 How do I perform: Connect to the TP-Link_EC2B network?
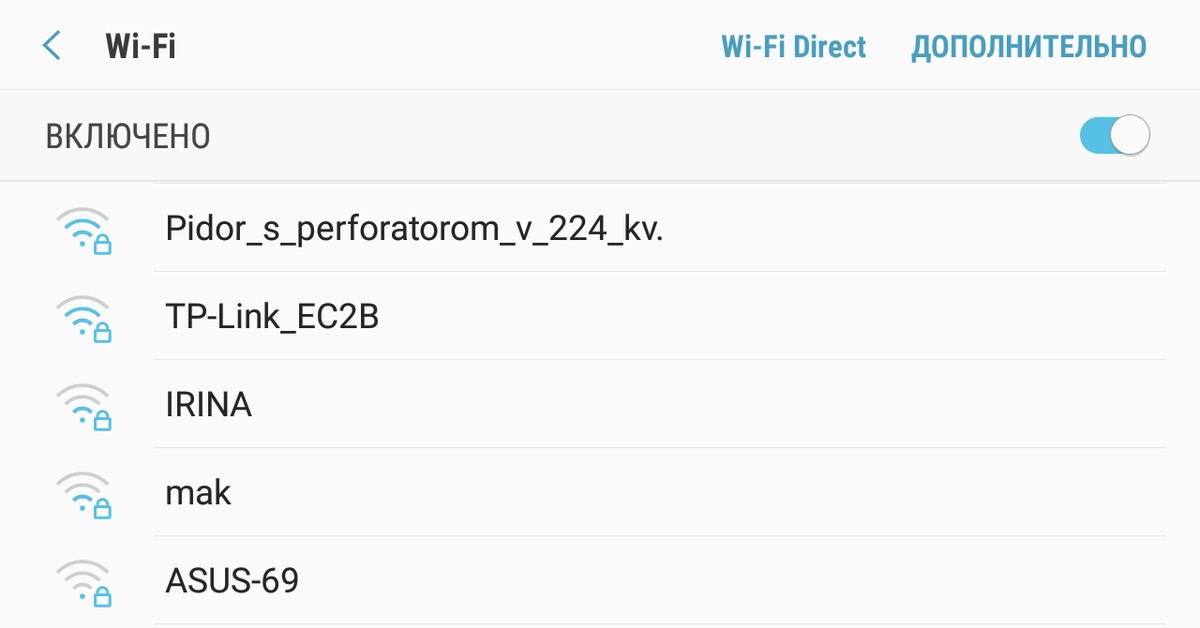click(273, 316)
